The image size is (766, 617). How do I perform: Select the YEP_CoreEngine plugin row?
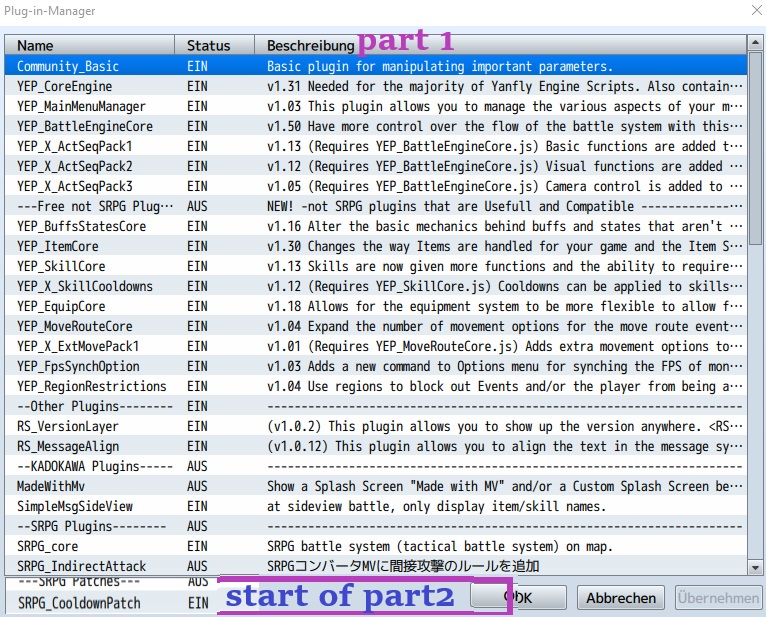(x=376, y=86)
